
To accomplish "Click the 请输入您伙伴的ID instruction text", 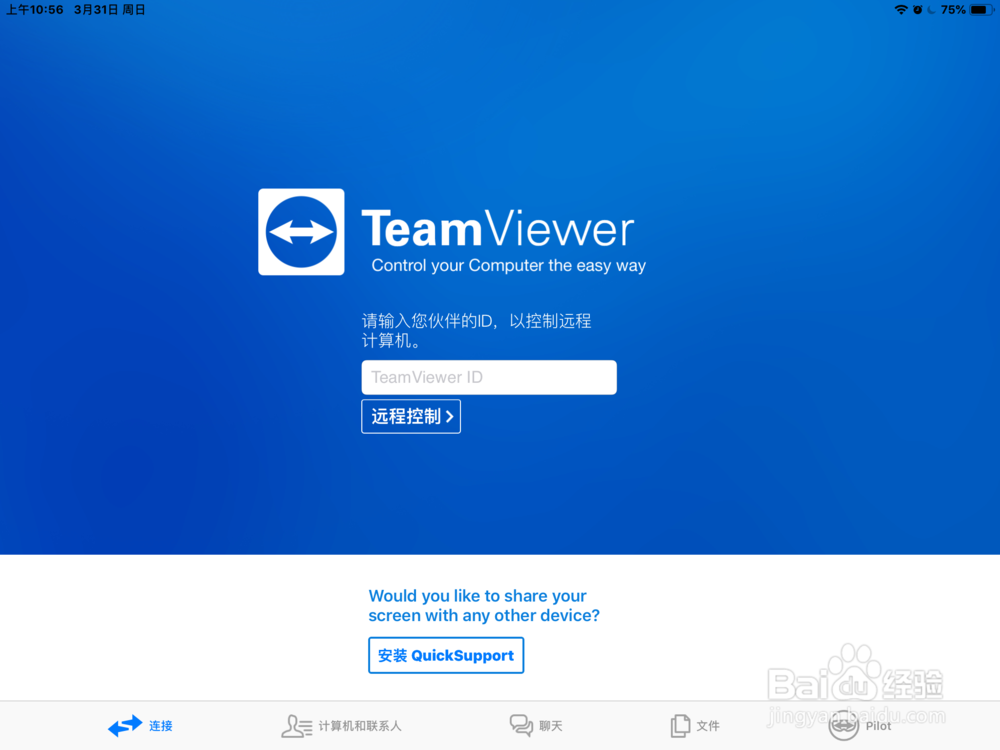I will (x=476, y=330).
